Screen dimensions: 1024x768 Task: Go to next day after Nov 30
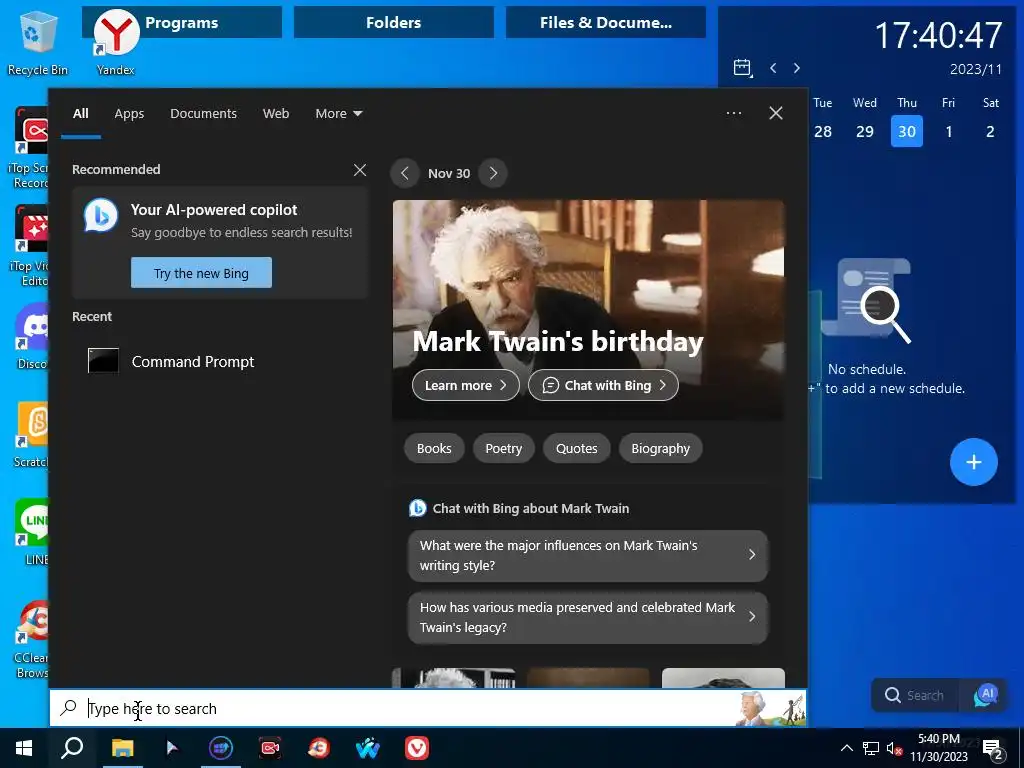(x=493, y=173)
